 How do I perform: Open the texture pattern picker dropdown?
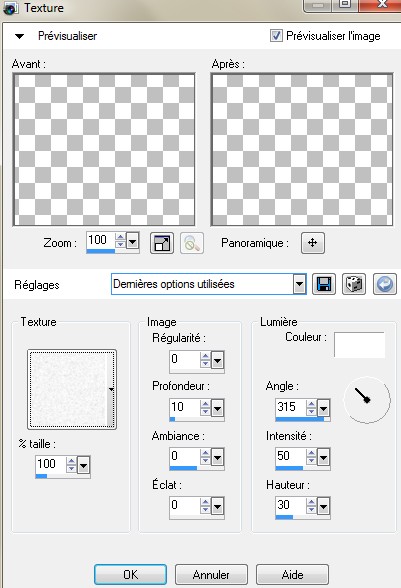(111, 390)
